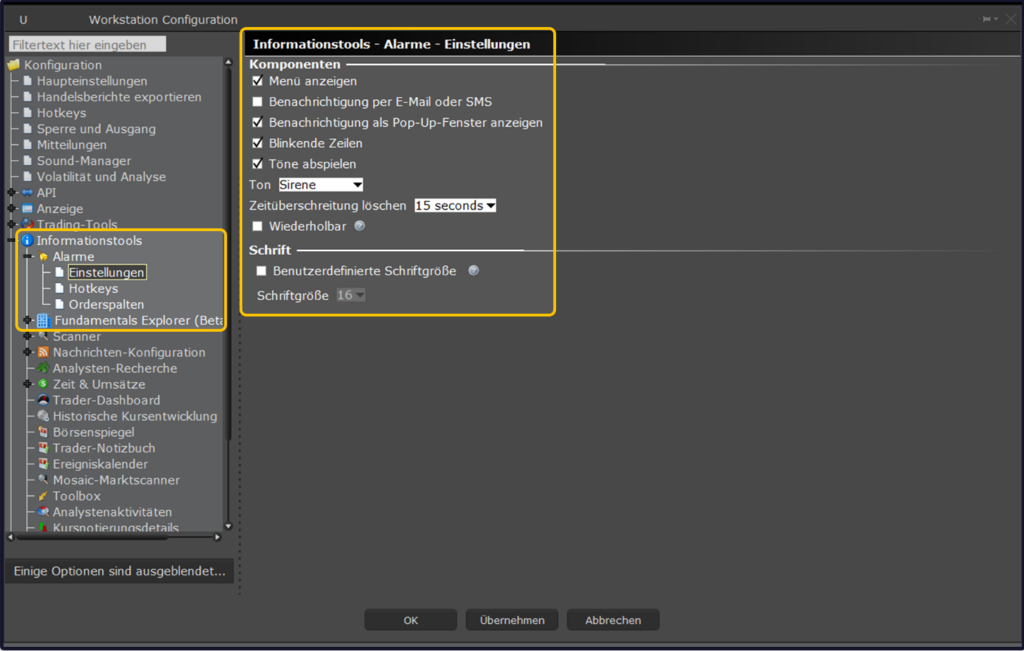Select Hotkeys under Alarme

click(93, 289)
